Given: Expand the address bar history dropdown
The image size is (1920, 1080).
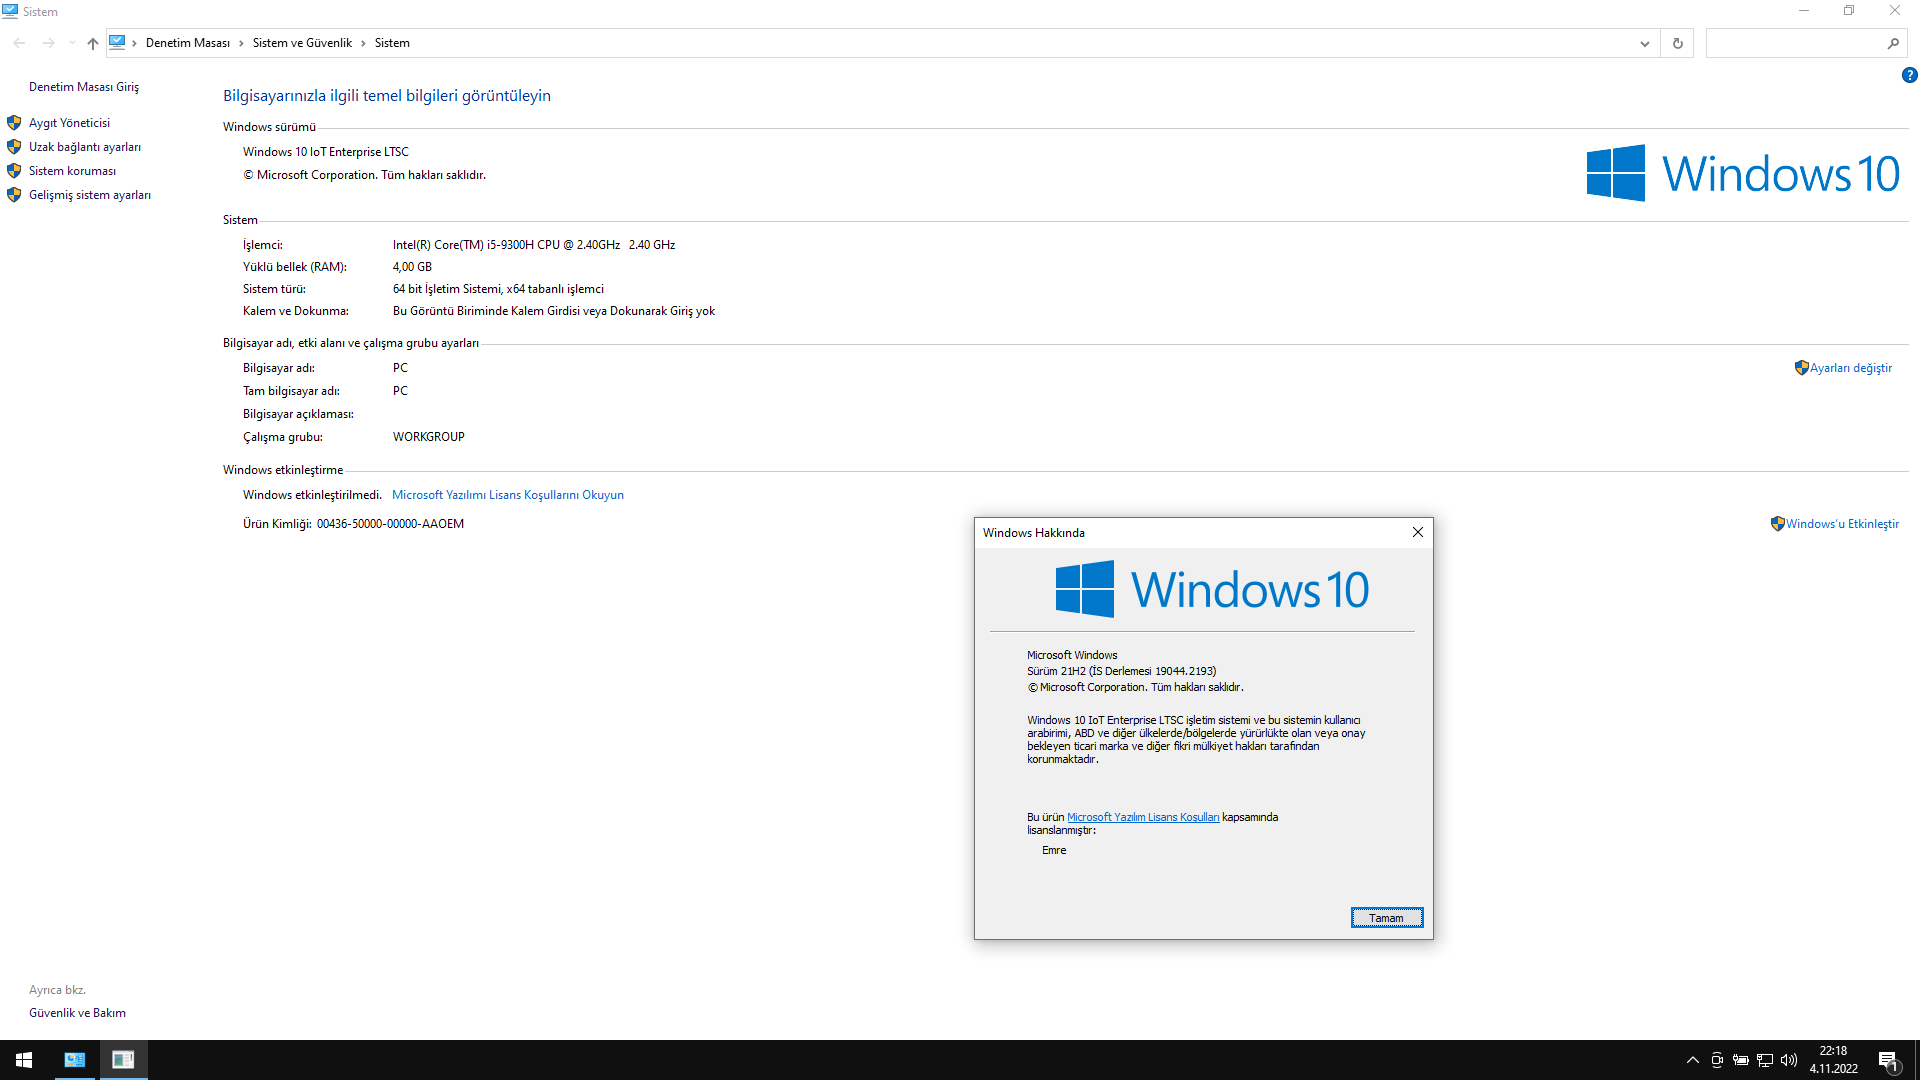Looking at the screenshot, I should coord(1644,43).
